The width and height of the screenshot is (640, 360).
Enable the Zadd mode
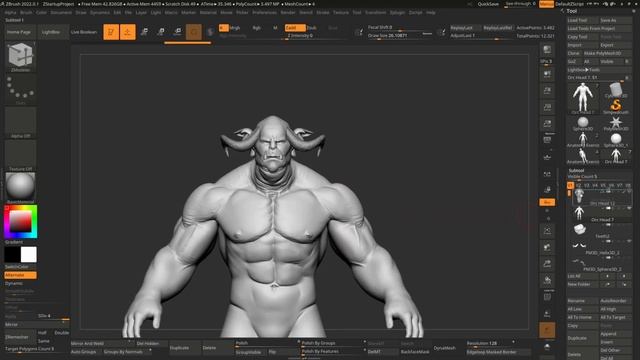pos(295,28)
